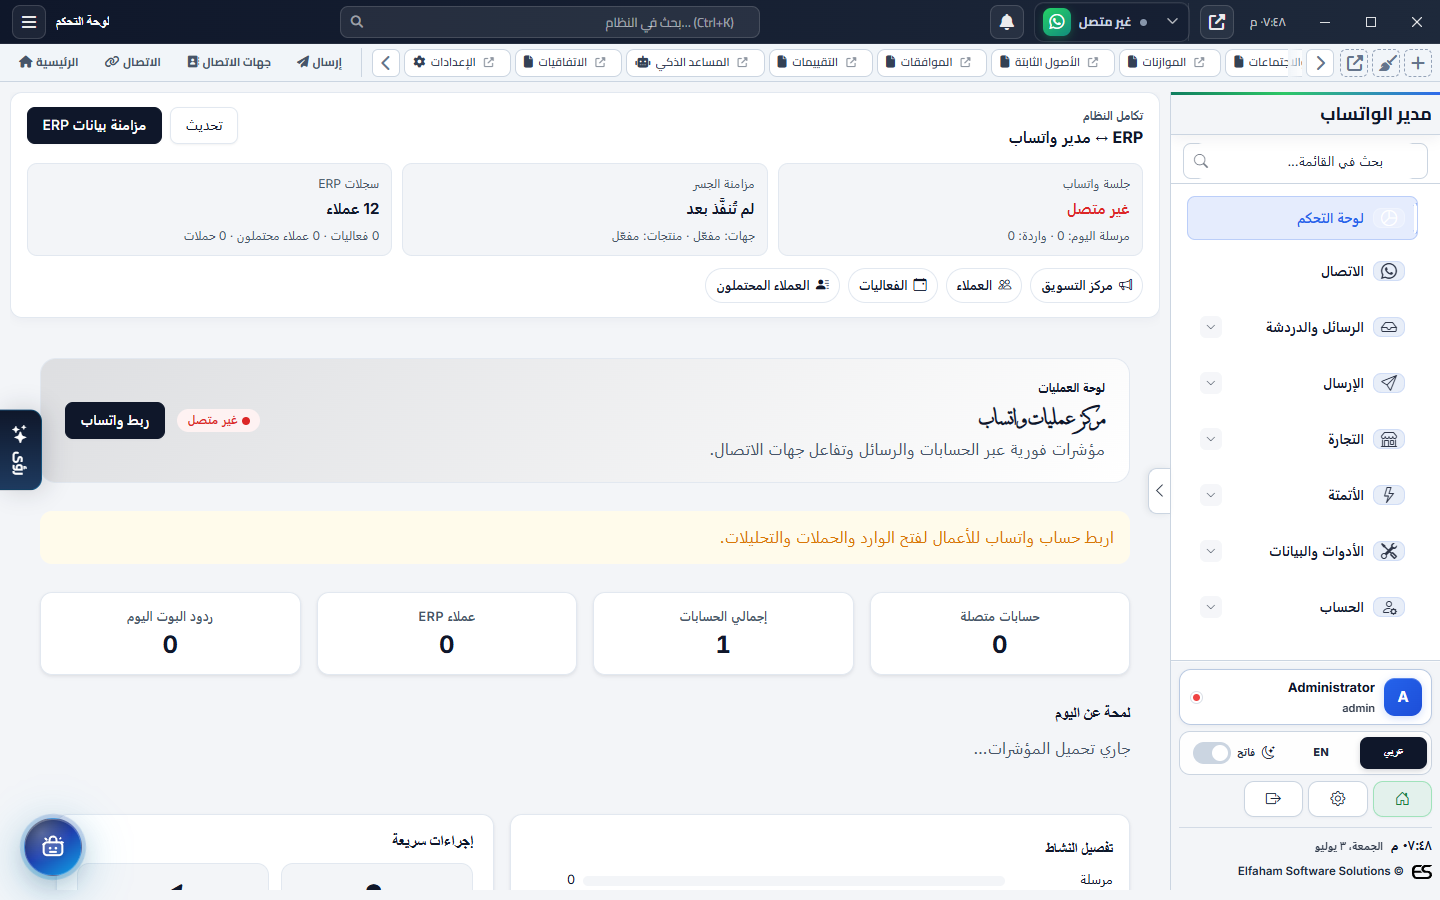This screenshot has width=1440, height=900.
Task: Click the الاتصال WhatsApp sidebar icon
Action: point(1389,271)
